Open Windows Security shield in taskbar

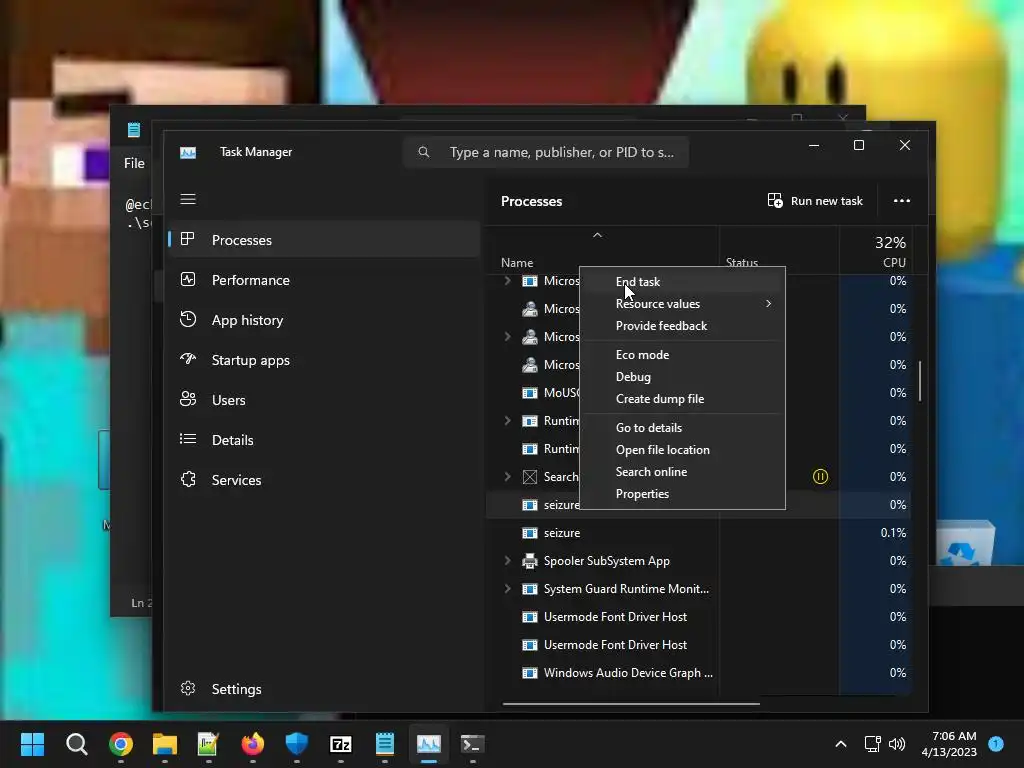296,744
